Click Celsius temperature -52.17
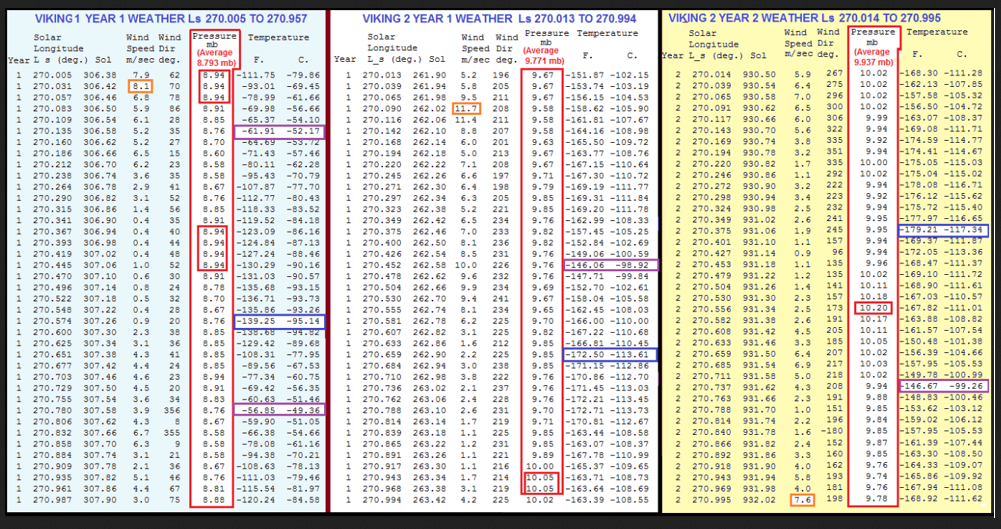The image size is (1001, 529). pyautogui.click(x=303, y=132)
